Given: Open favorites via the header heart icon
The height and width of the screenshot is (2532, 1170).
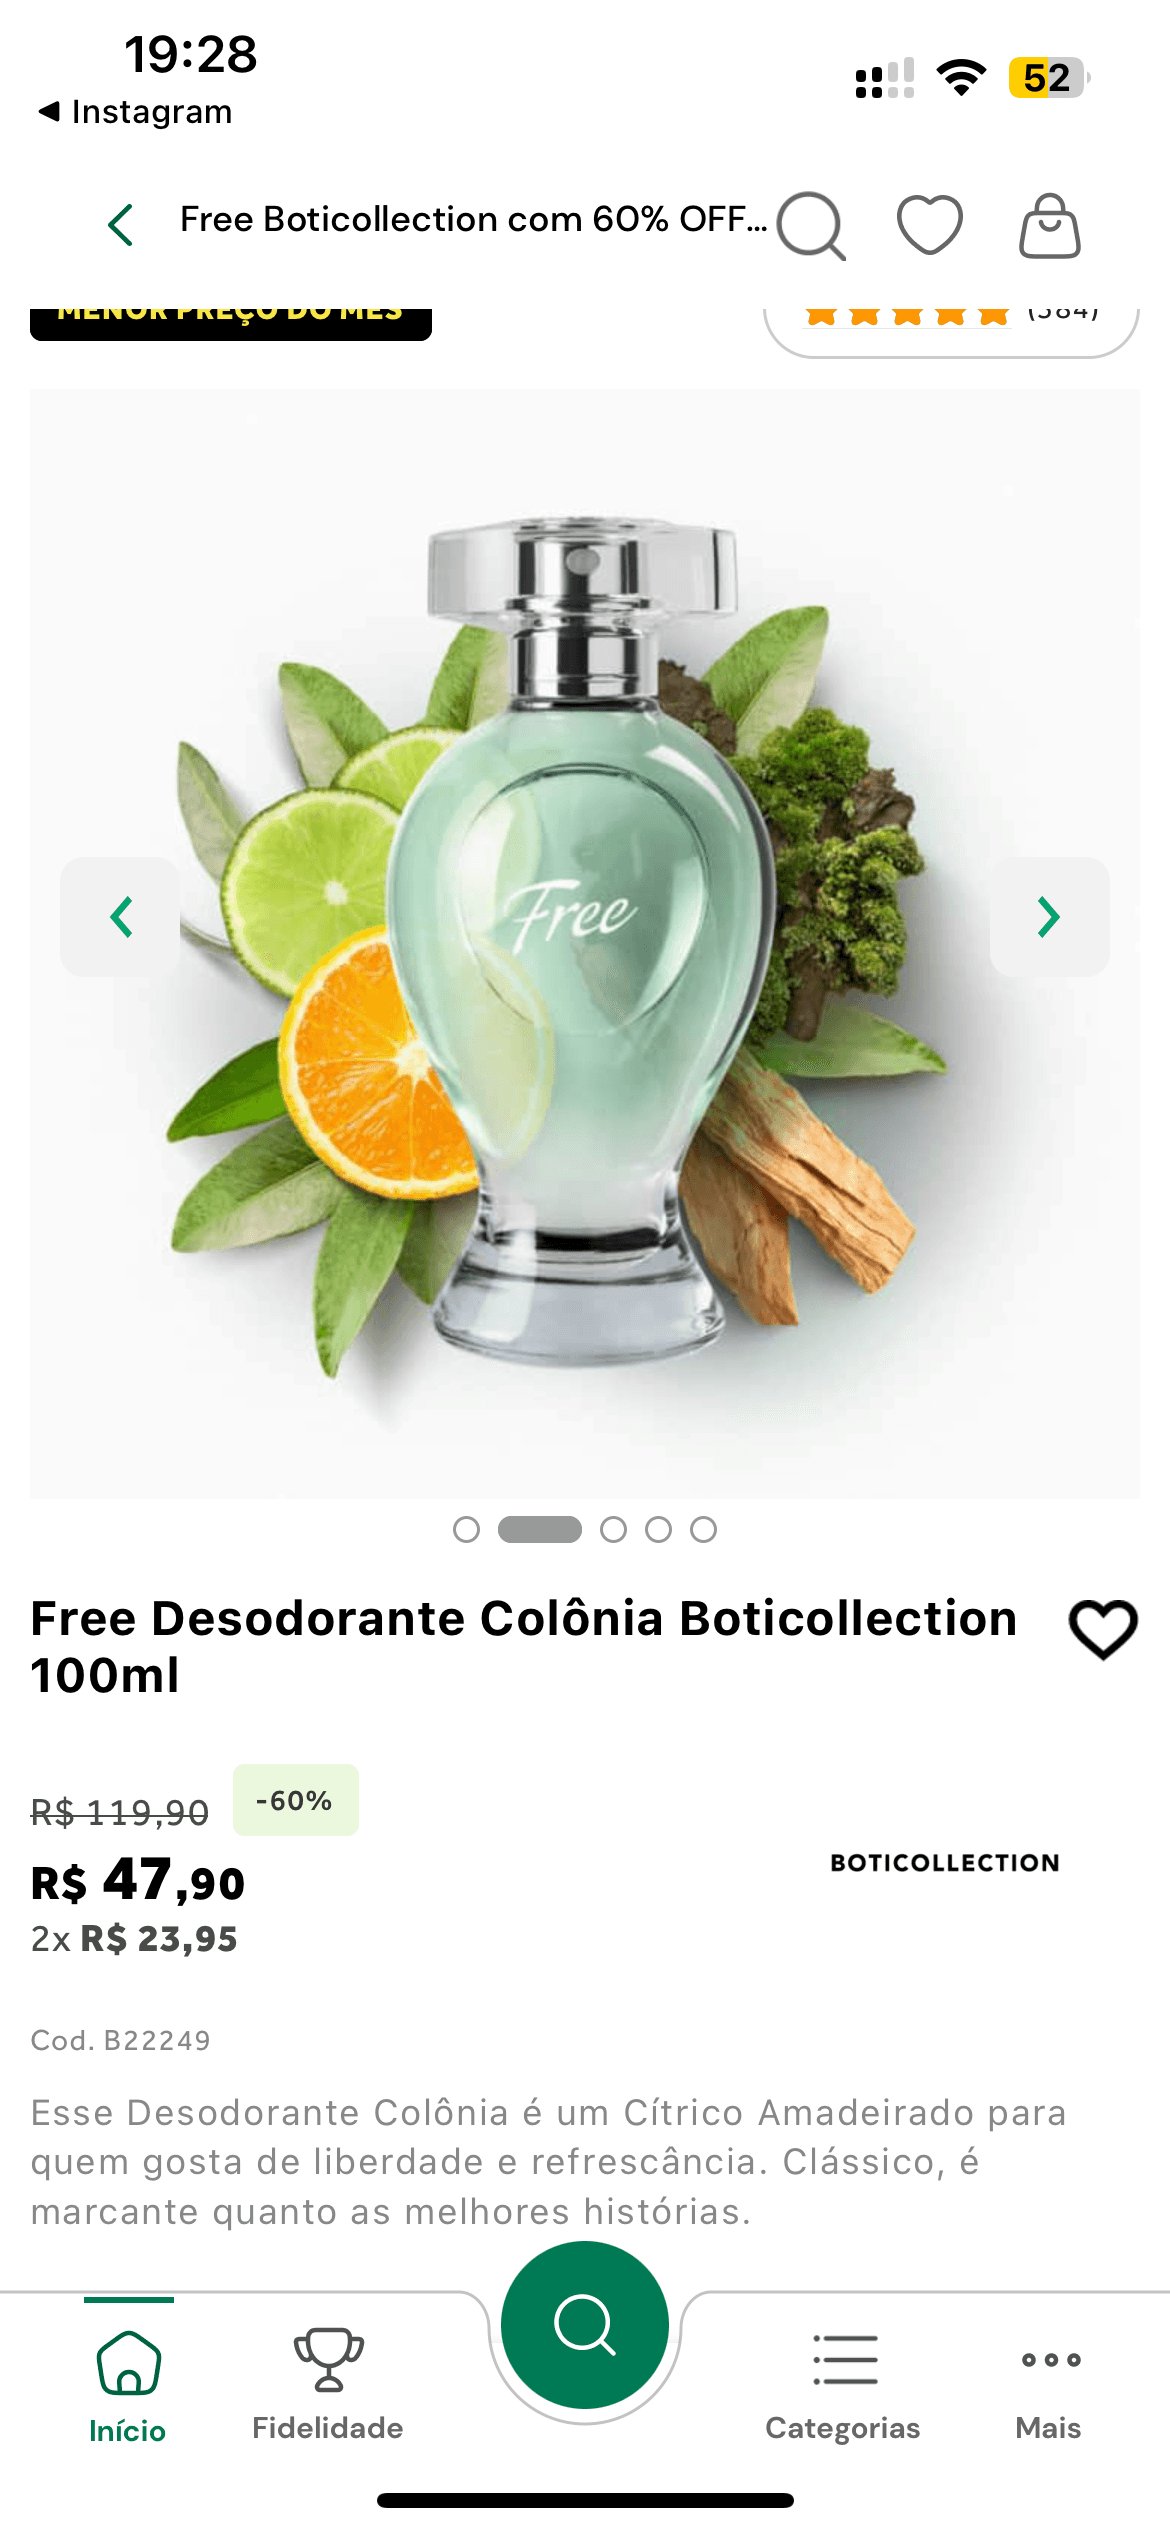Looking at the screenshot, I should 930,225.
